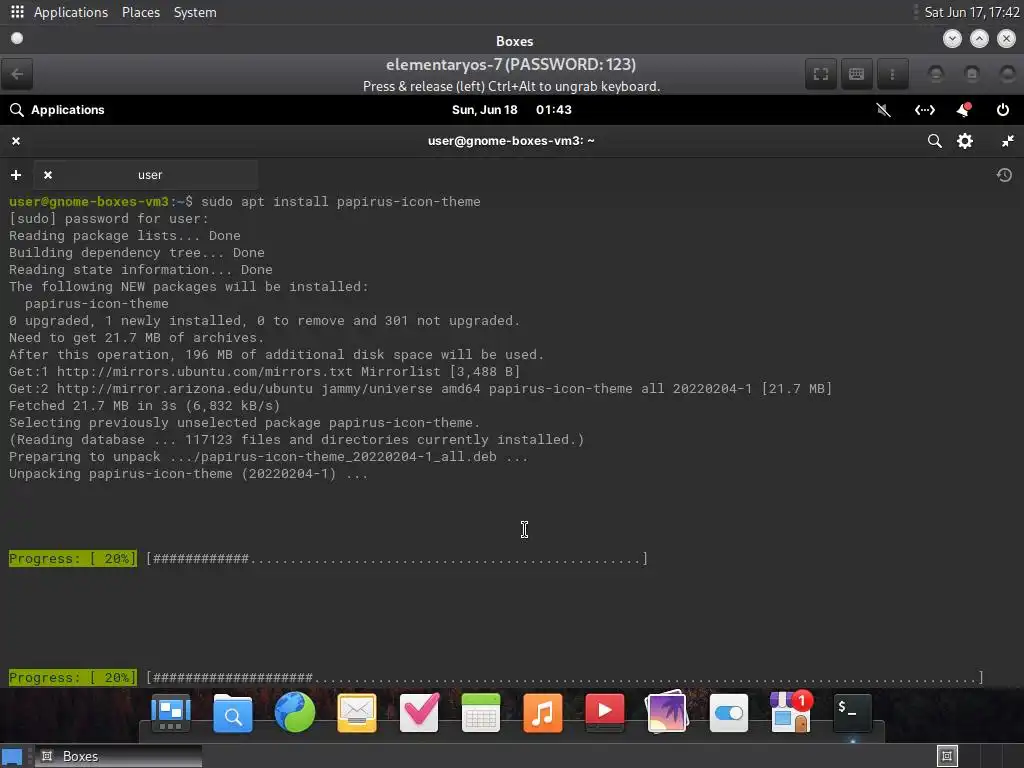This screenshot has height=768, width=1024.
Task: Click the mirrors.ubuntu.com URL line
Action: [264, 372]
